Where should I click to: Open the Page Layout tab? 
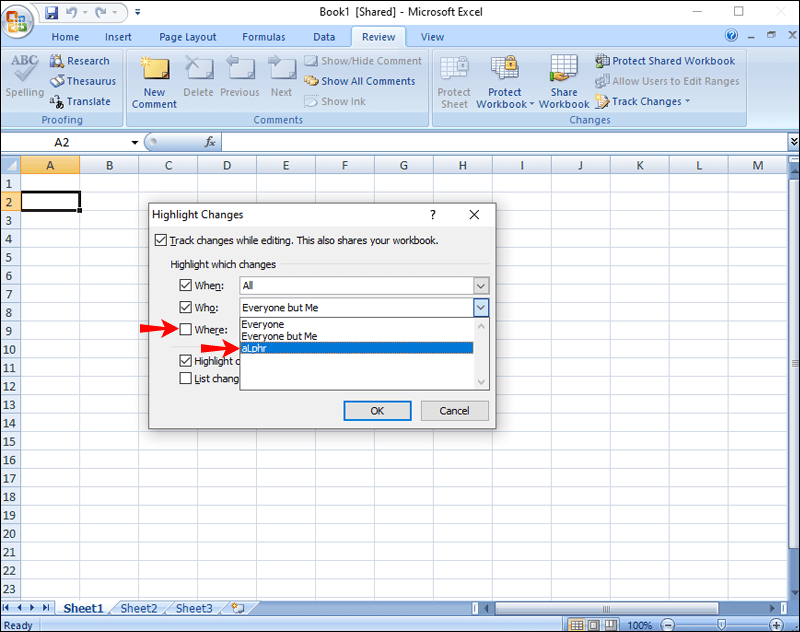(x=187, y=37)
